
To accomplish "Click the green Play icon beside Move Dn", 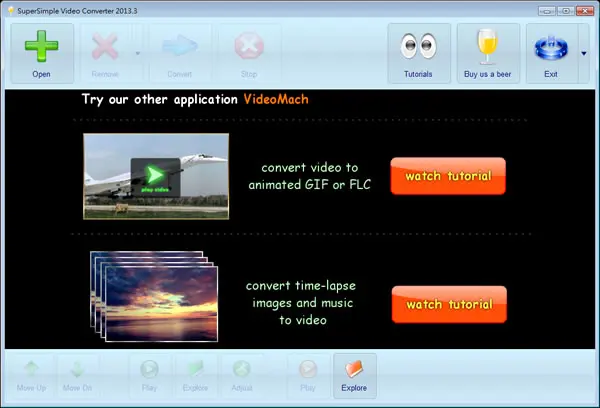I will point(149,376).
